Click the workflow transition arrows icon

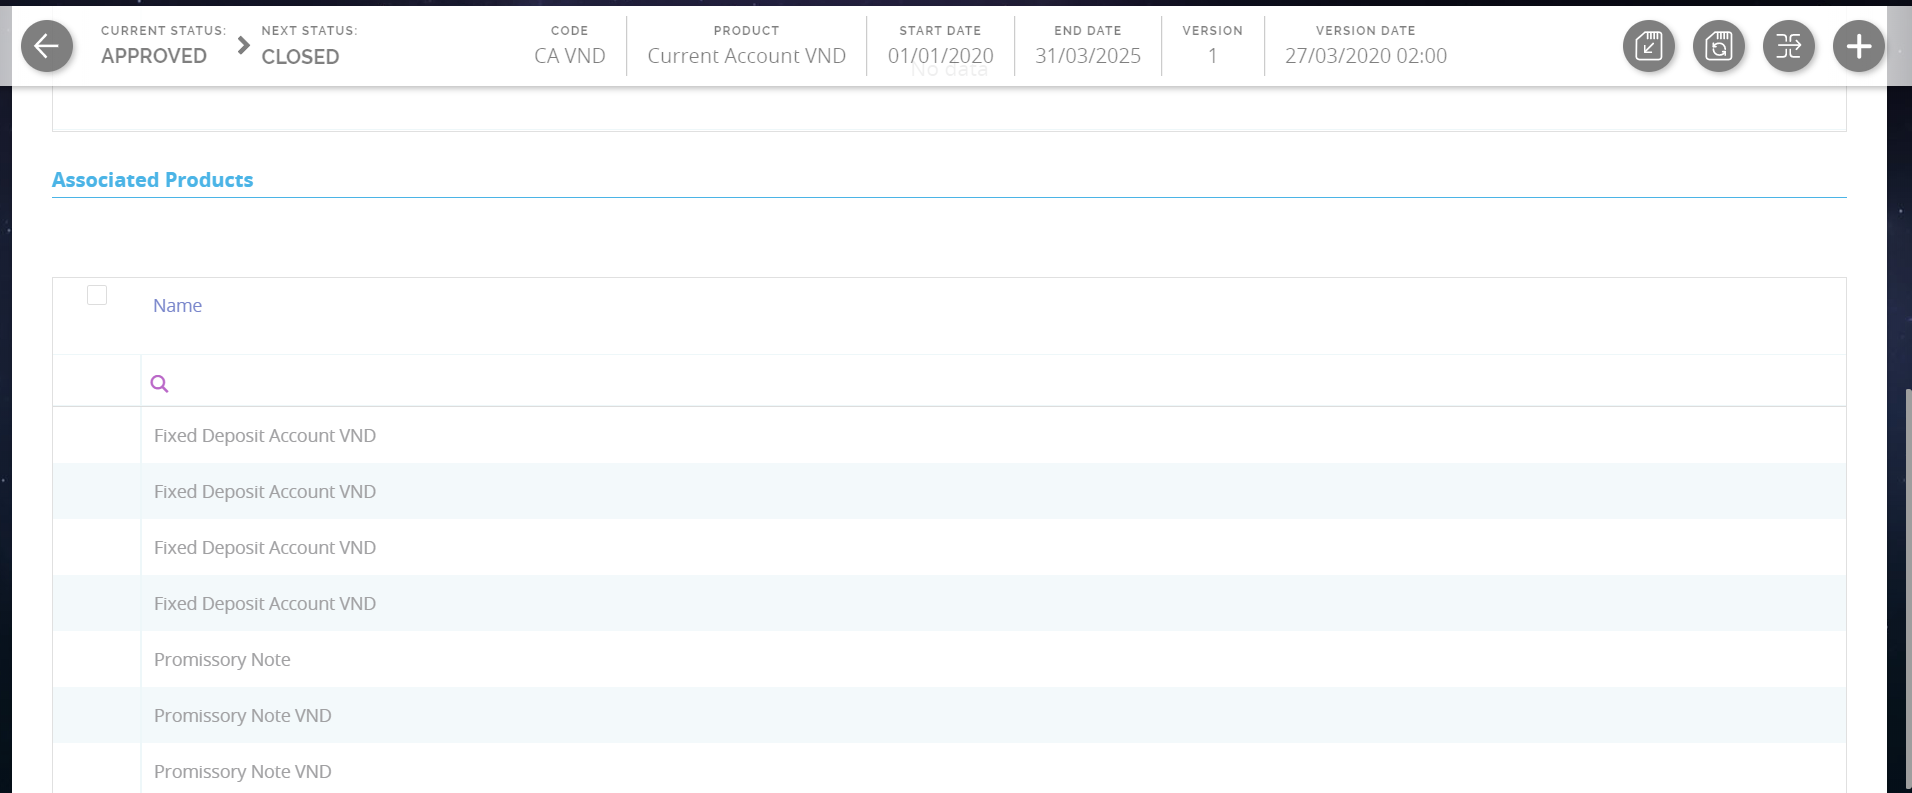click(x=1788, y=46)
